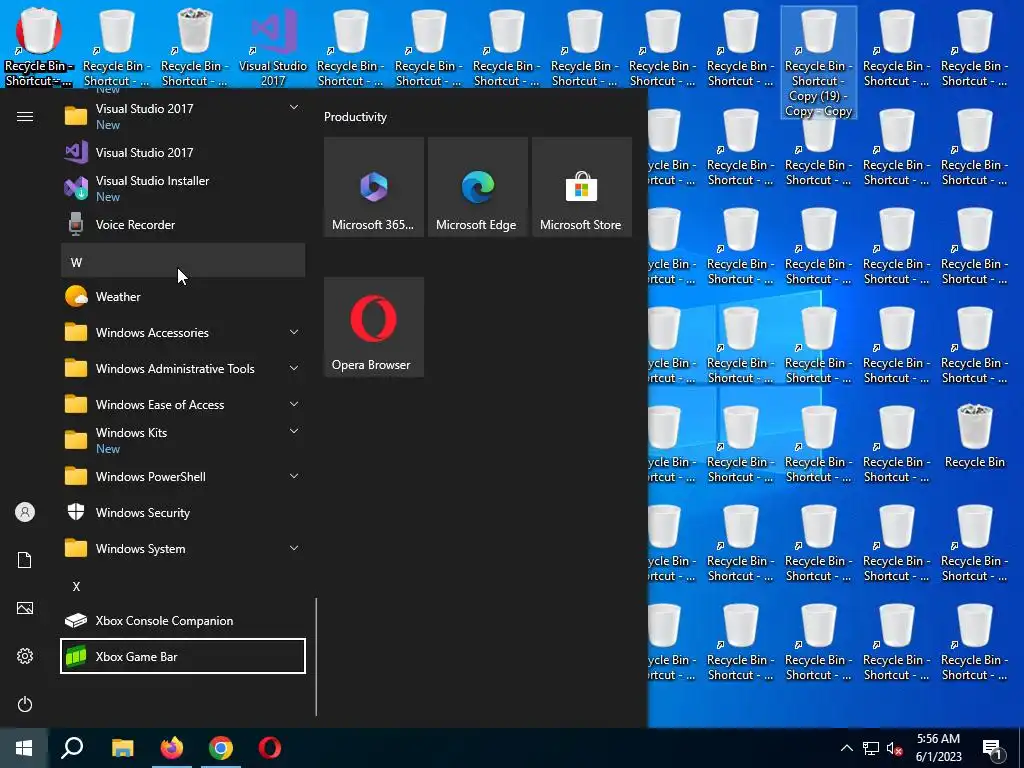Open Visual Studio 2017 app entry
Image resolution: width=1024 pixels, height=768 pixels.
pos(183,152)
